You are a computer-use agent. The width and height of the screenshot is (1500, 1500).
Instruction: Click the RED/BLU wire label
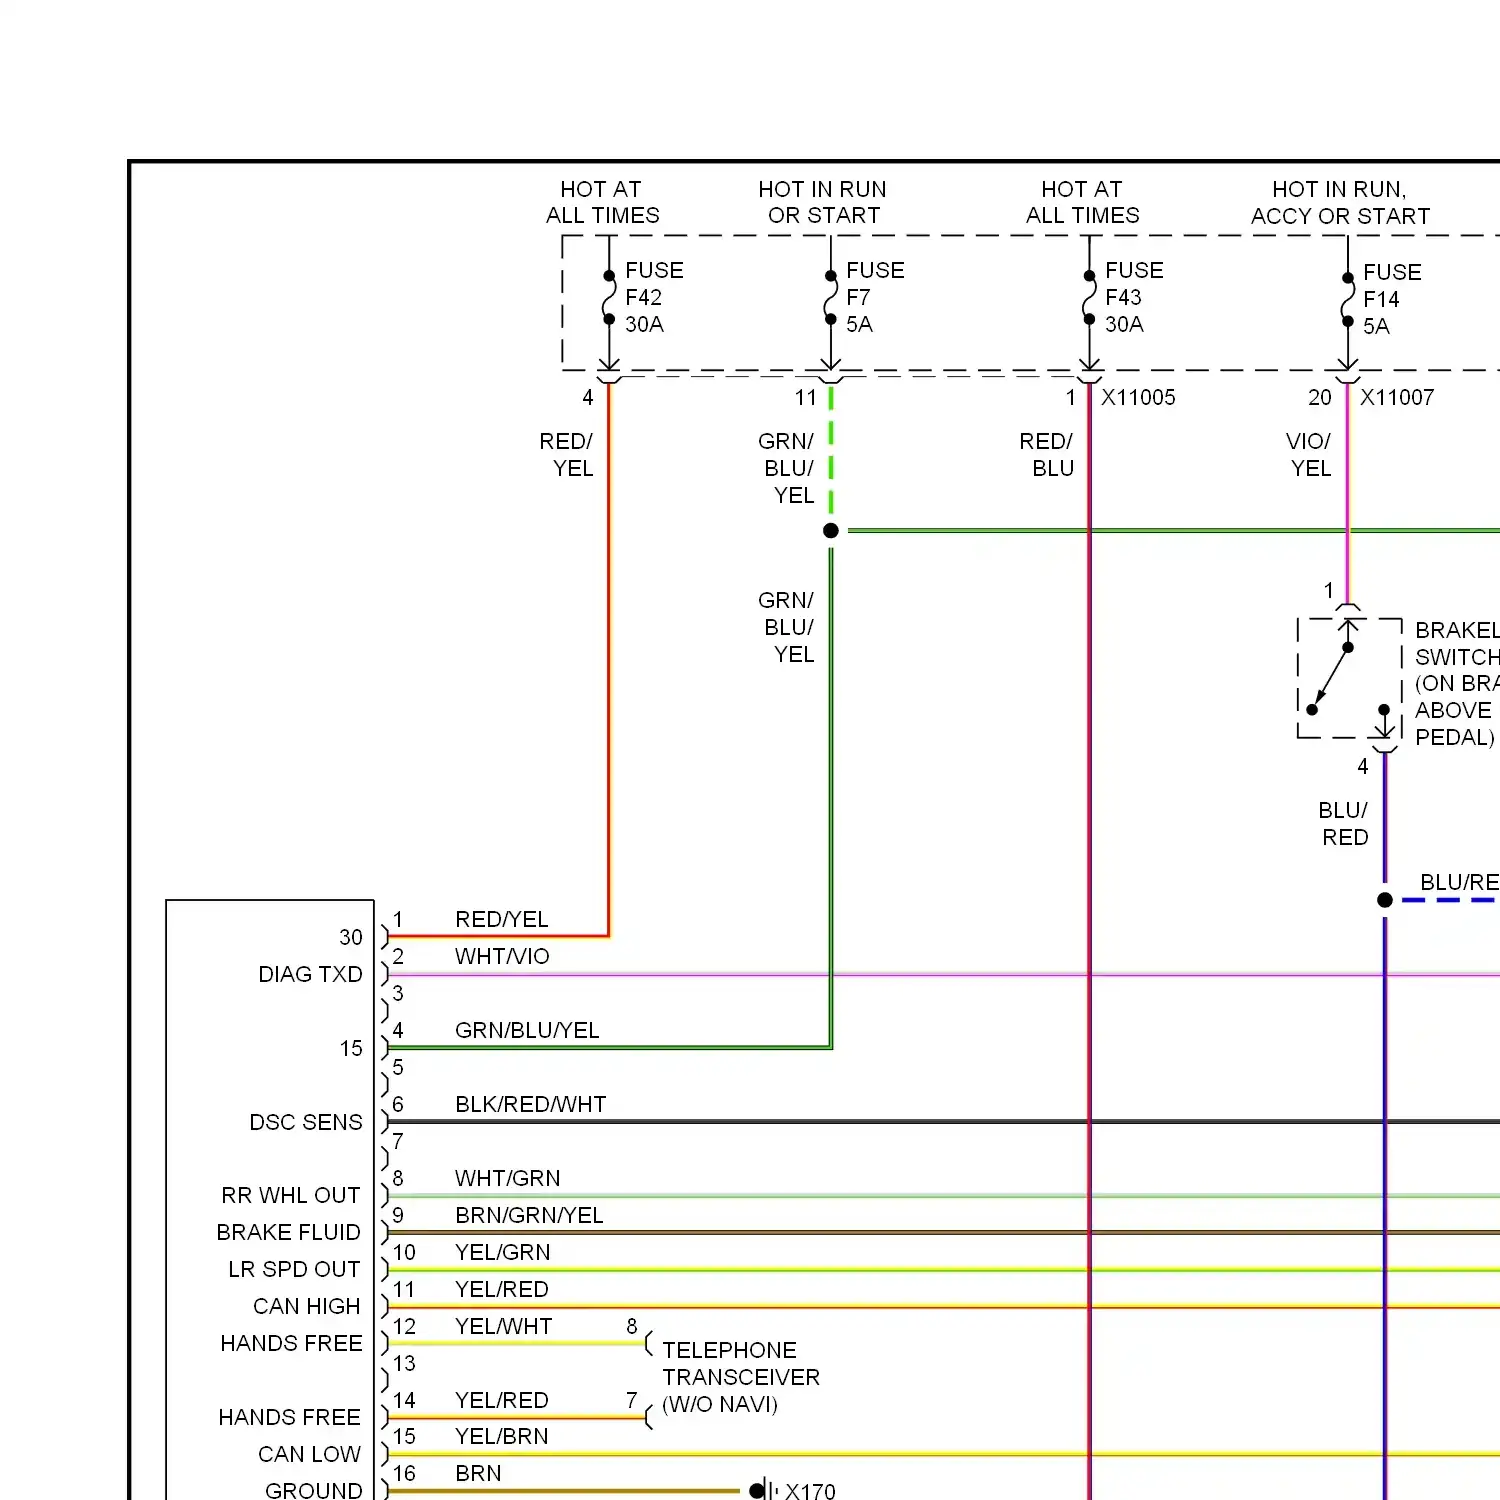pos(1047,455)
